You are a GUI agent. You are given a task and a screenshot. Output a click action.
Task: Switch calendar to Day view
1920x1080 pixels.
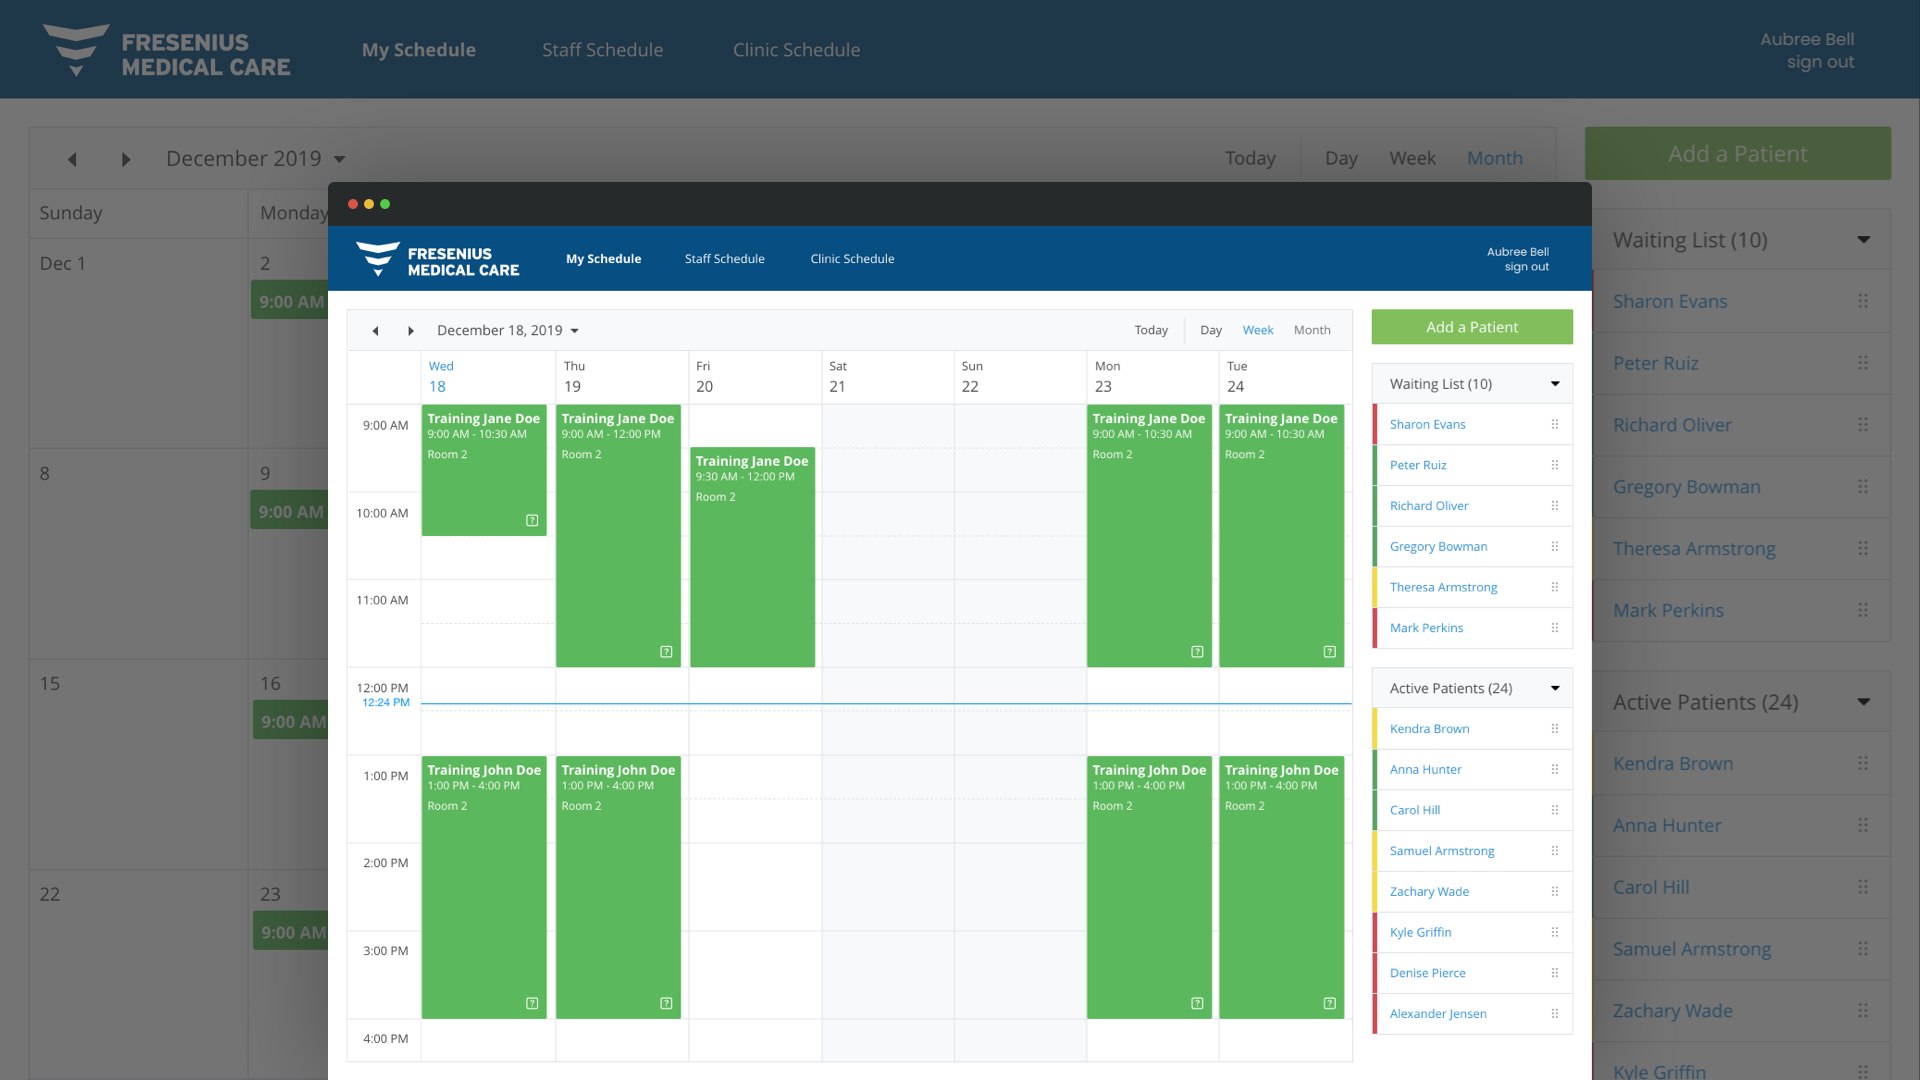coord(1210,330)
